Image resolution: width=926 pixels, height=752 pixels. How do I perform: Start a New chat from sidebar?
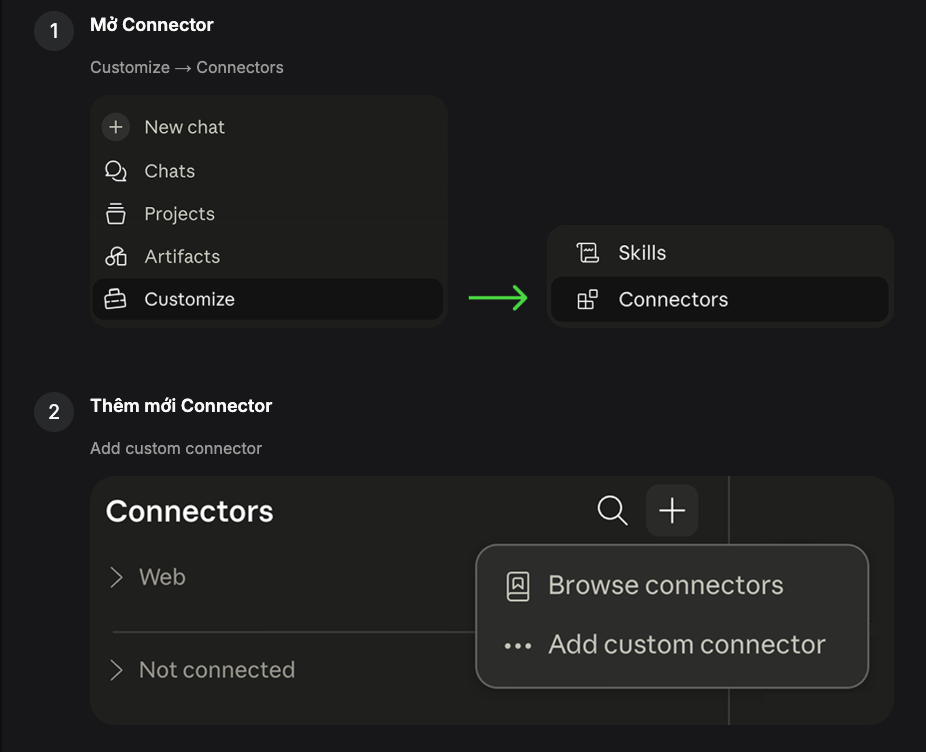268,127
